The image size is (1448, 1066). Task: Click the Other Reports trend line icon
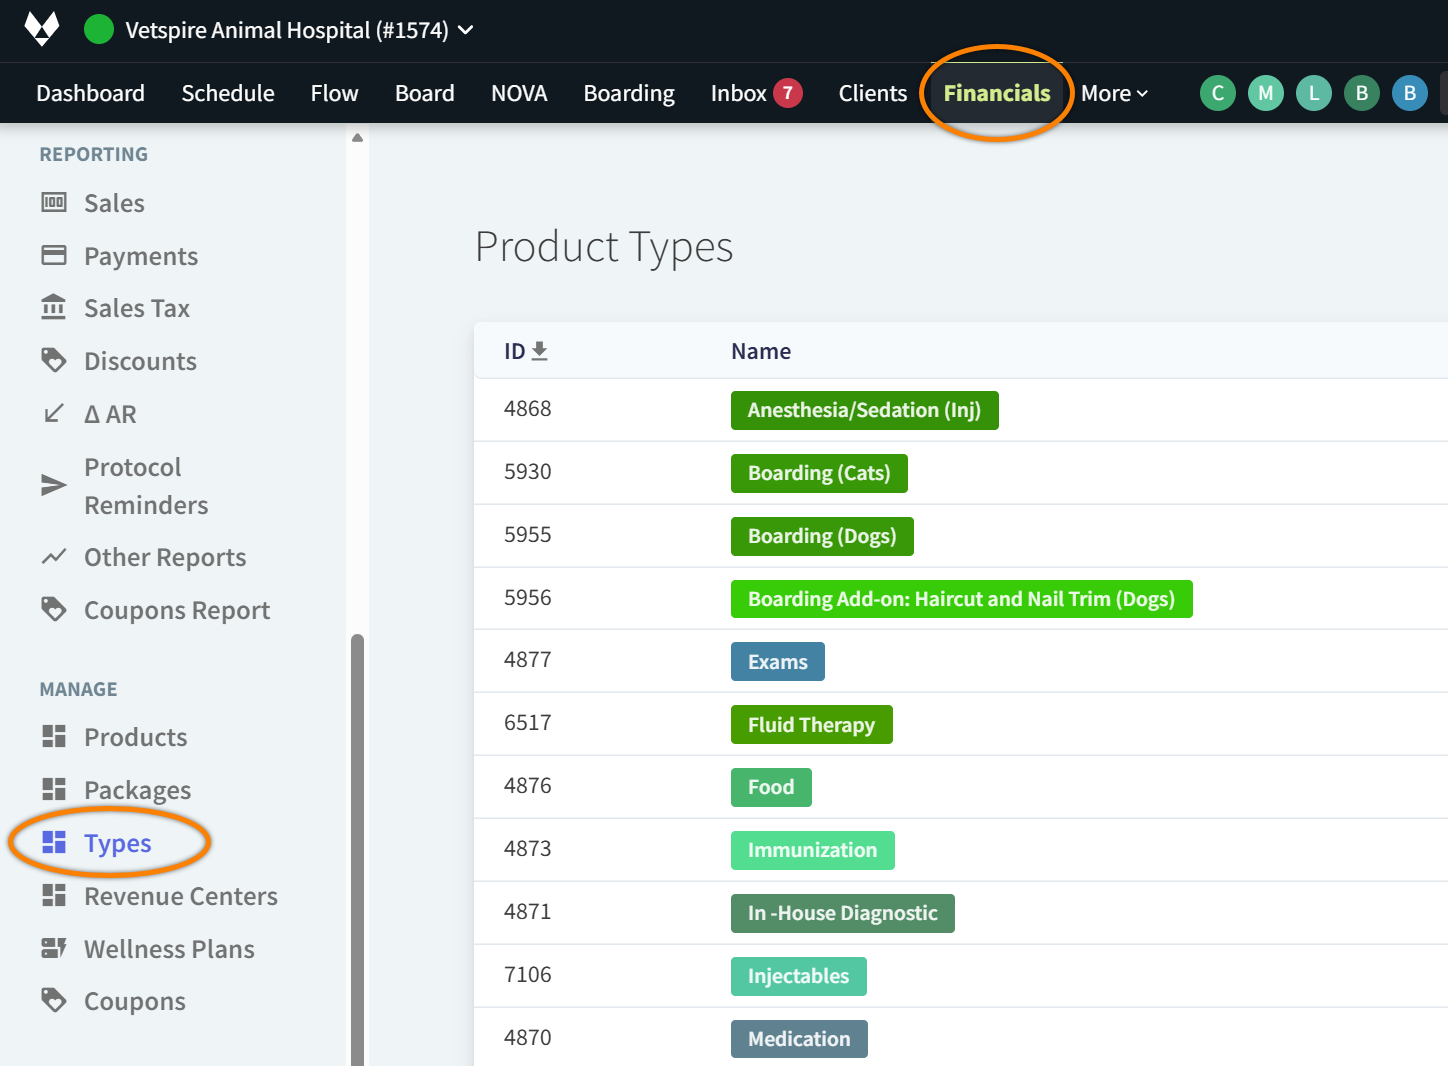click(x=54, y=557)
